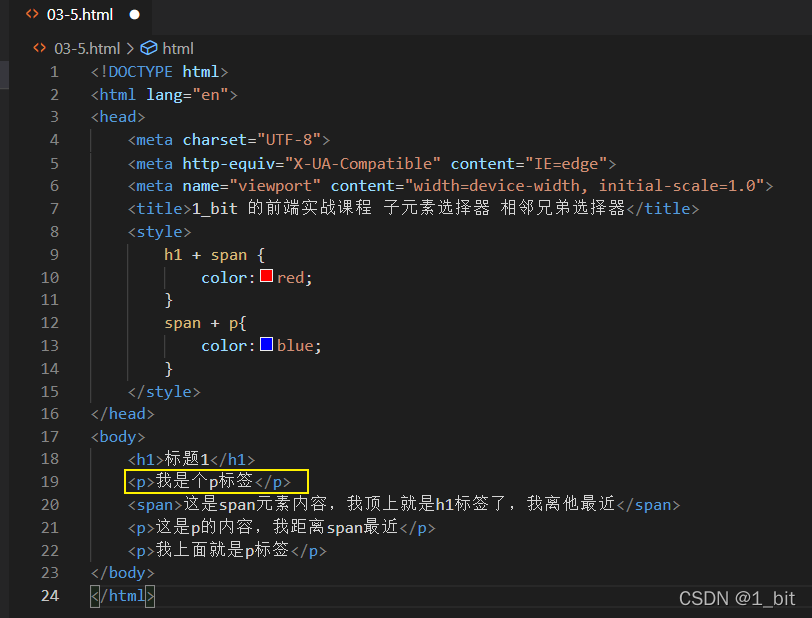Click the h1 + span selector
The height and width of the screenshot is (618, 812).
coord(206,255)
